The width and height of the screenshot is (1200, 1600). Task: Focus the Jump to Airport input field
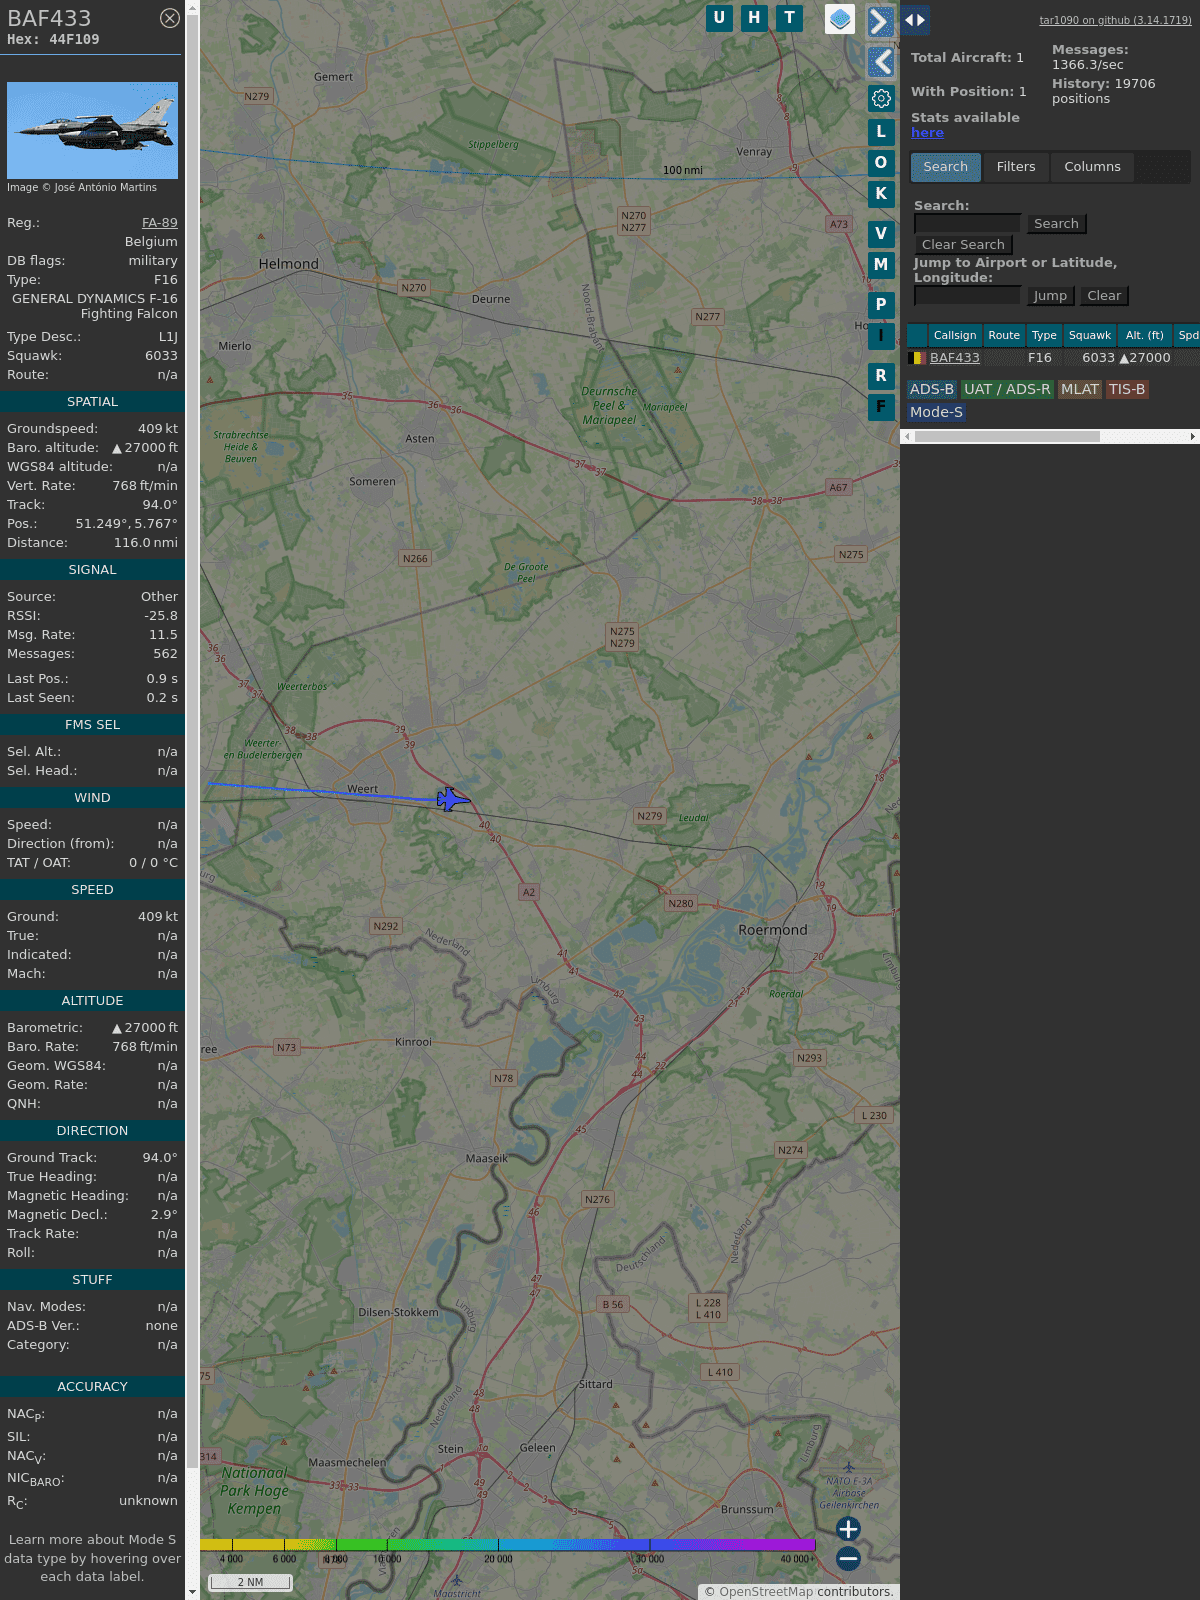pyautogui.click(x=967, y=296)
